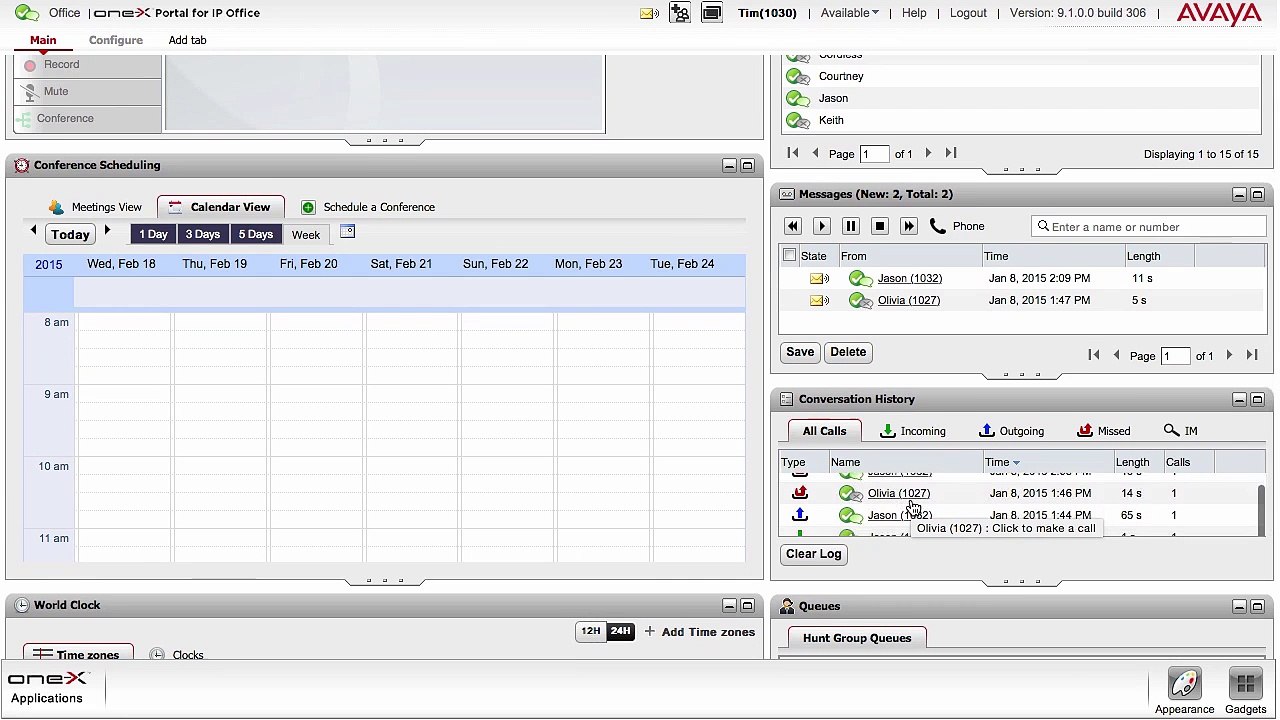Filter history by Missed calls
This screenshot has width=1280, height=720.
1104,431
